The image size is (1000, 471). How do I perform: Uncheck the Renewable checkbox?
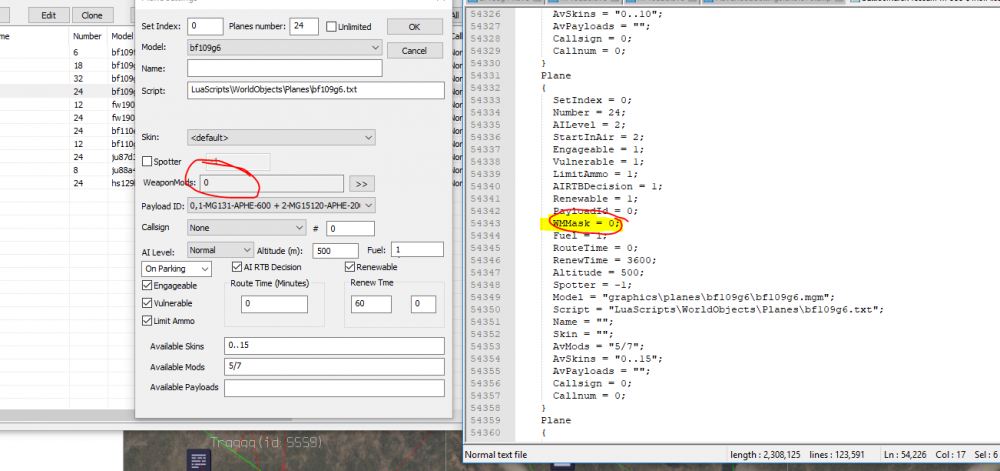pyautogui.click(x=349, y=267)
